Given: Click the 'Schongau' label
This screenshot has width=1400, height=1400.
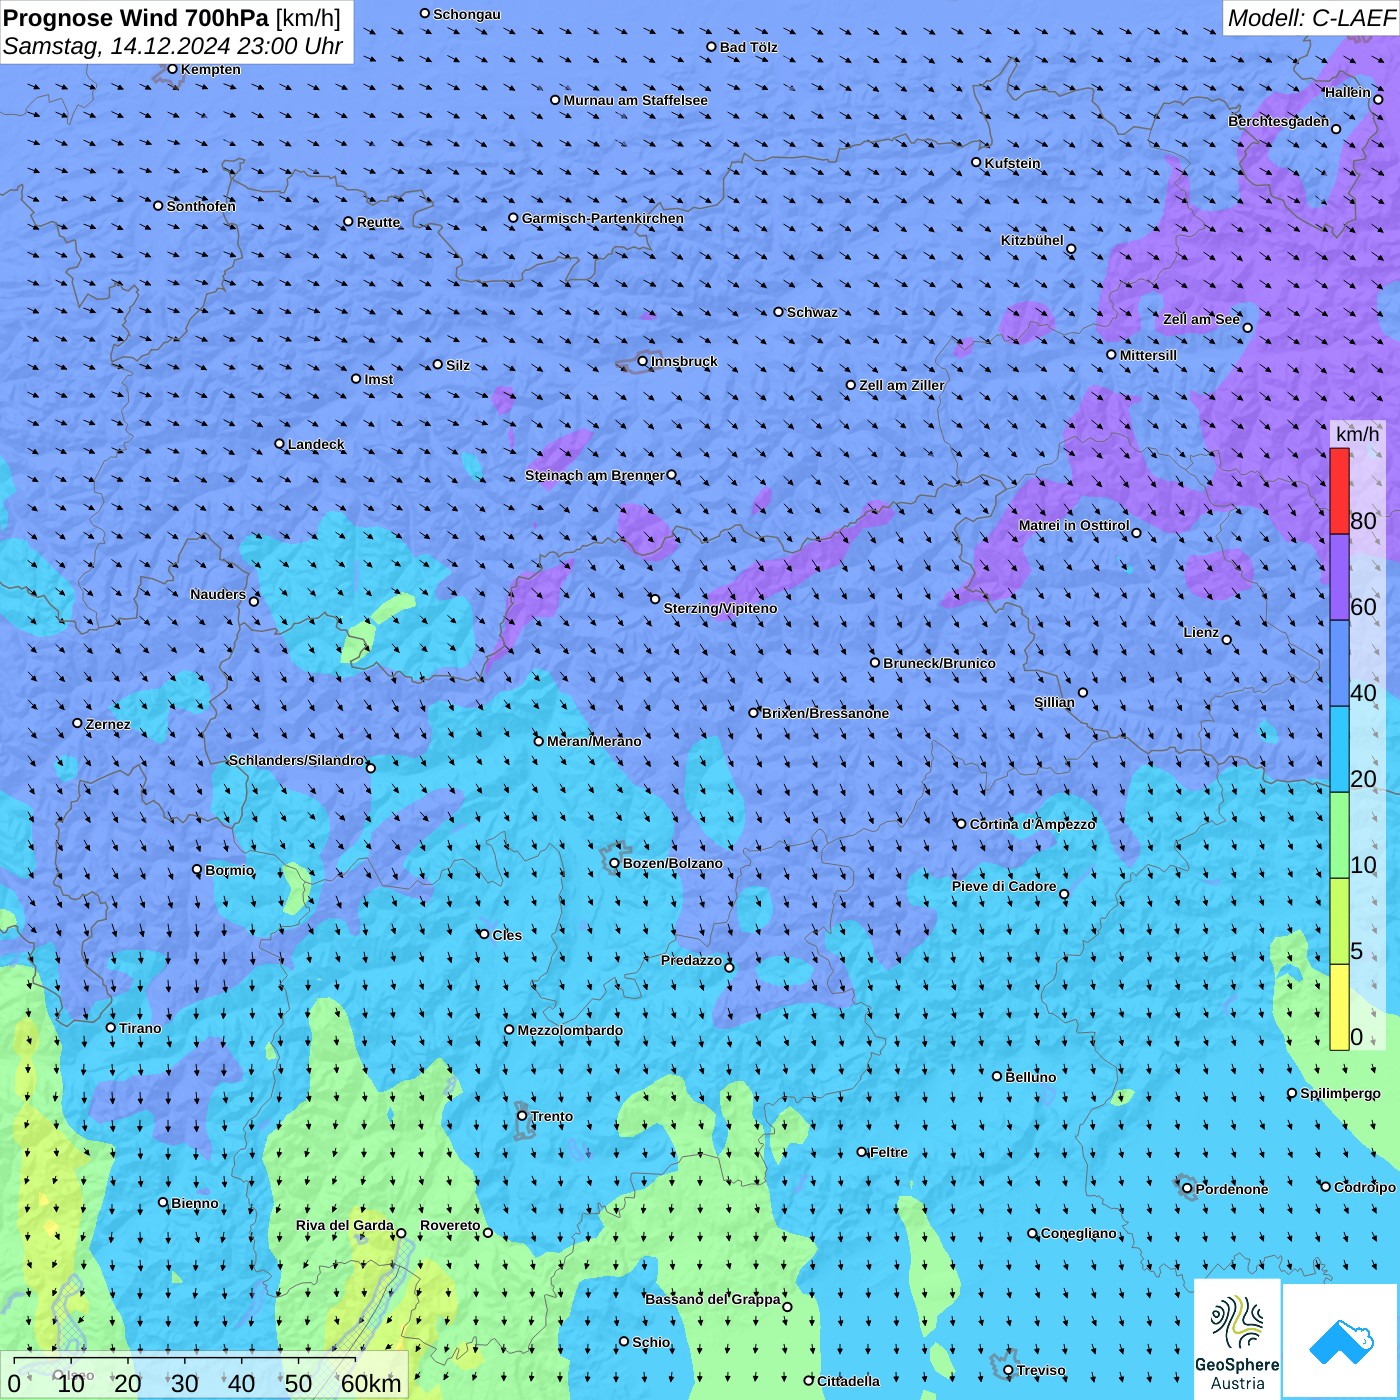Looking at the screenshot, I should click(467, 14).
